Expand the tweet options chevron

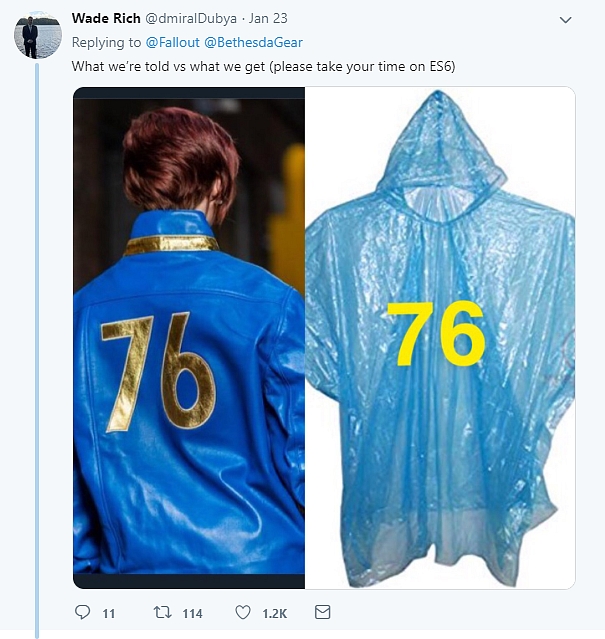point(565,20)
